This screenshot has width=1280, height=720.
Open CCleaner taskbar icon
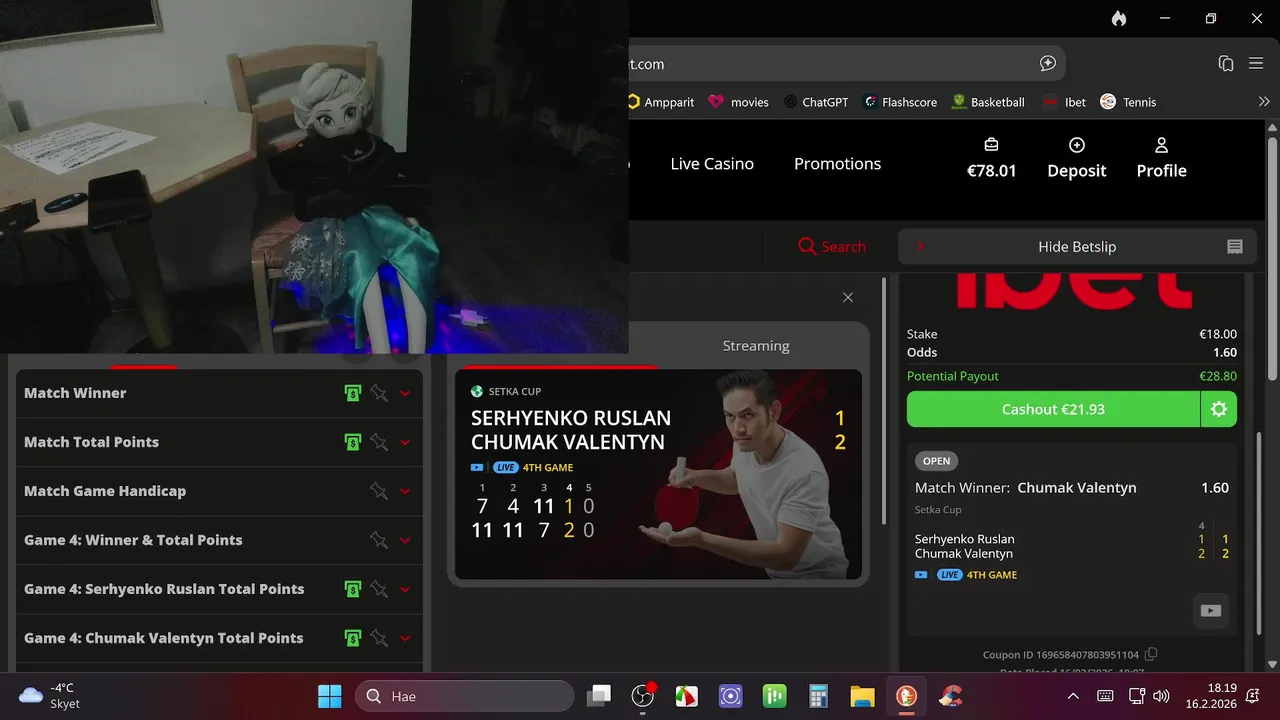pyautogui.click(x=951, y=696)
